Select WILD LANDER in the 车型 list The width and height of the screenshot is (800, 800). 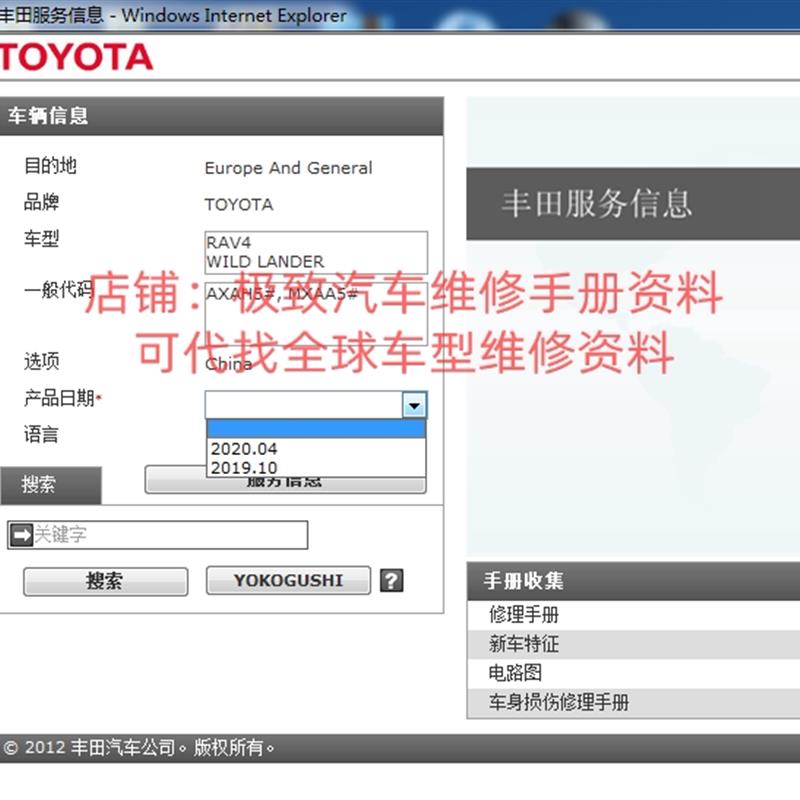tap(265, 262)
